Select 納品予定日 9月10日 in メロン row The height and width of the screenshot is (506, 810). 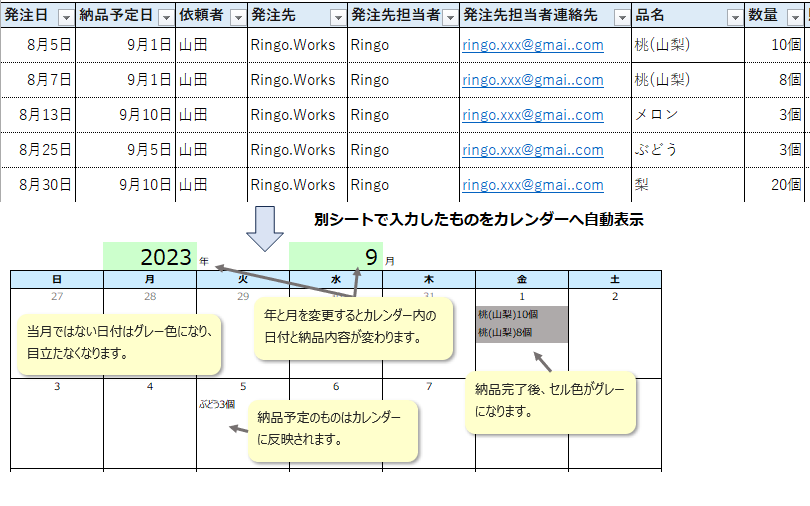pyautogui.click(x=126, y=115)
